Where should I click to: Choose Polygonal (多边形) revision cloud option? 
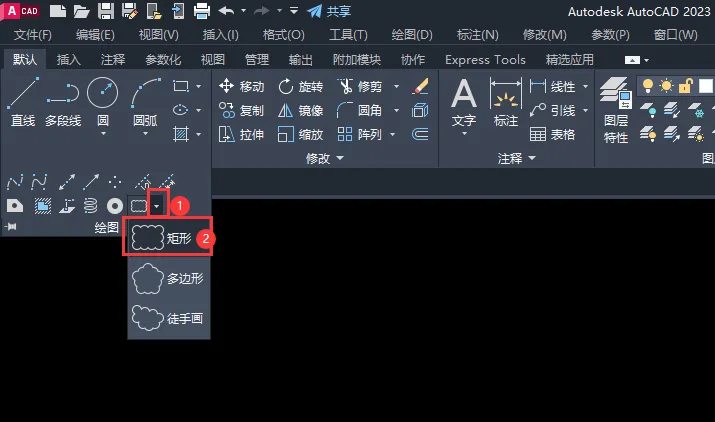click(x=168, y=279)
